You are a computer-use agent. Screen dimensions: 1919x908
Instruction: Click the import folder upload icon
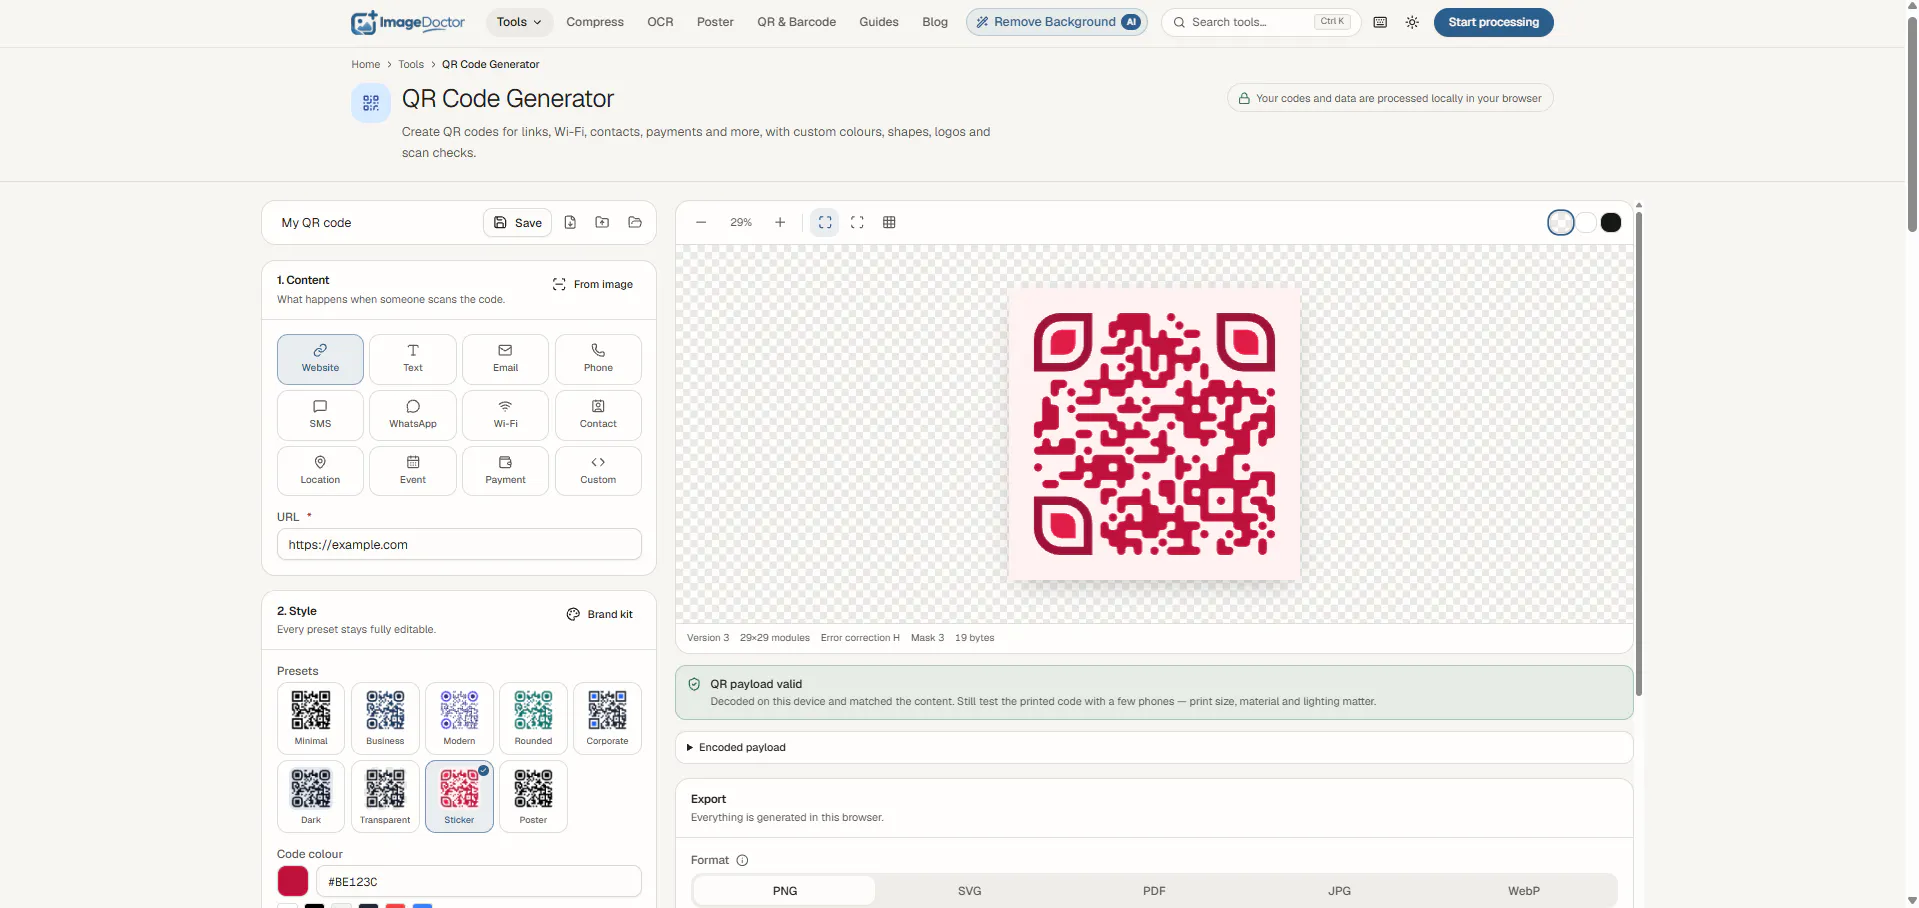point(602,222)
